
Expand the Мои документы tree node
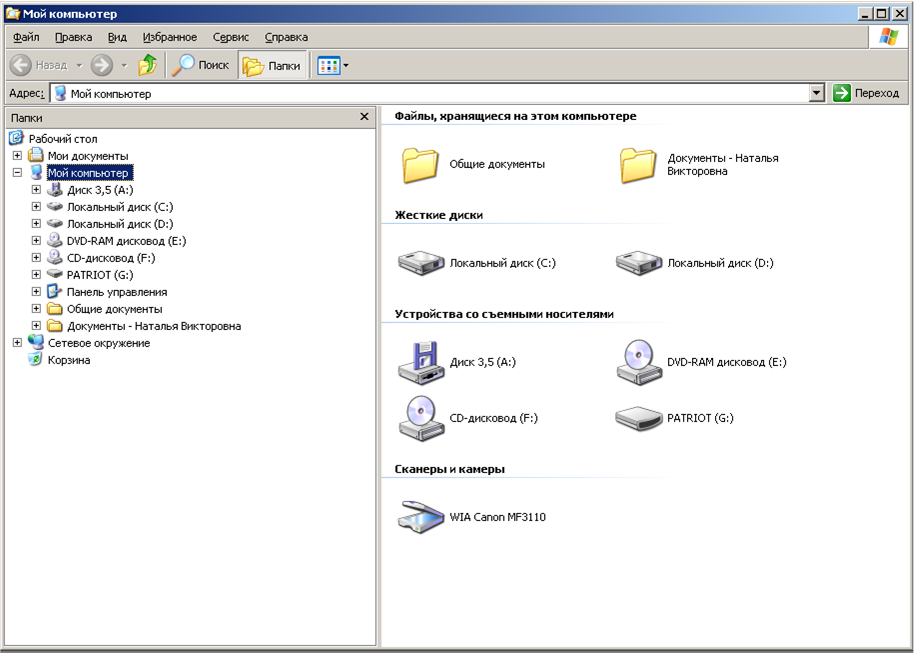17,156
